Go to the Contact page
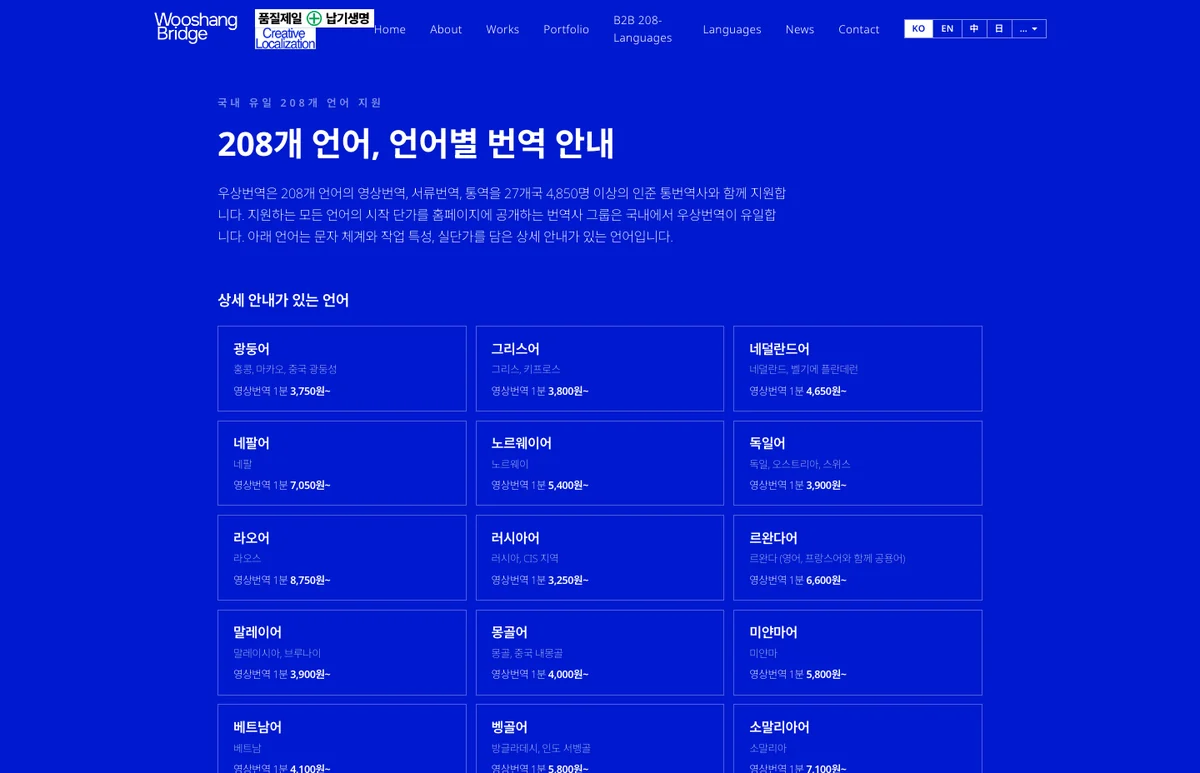Viewport: 1200px width, 773px height. coord(859,29)
